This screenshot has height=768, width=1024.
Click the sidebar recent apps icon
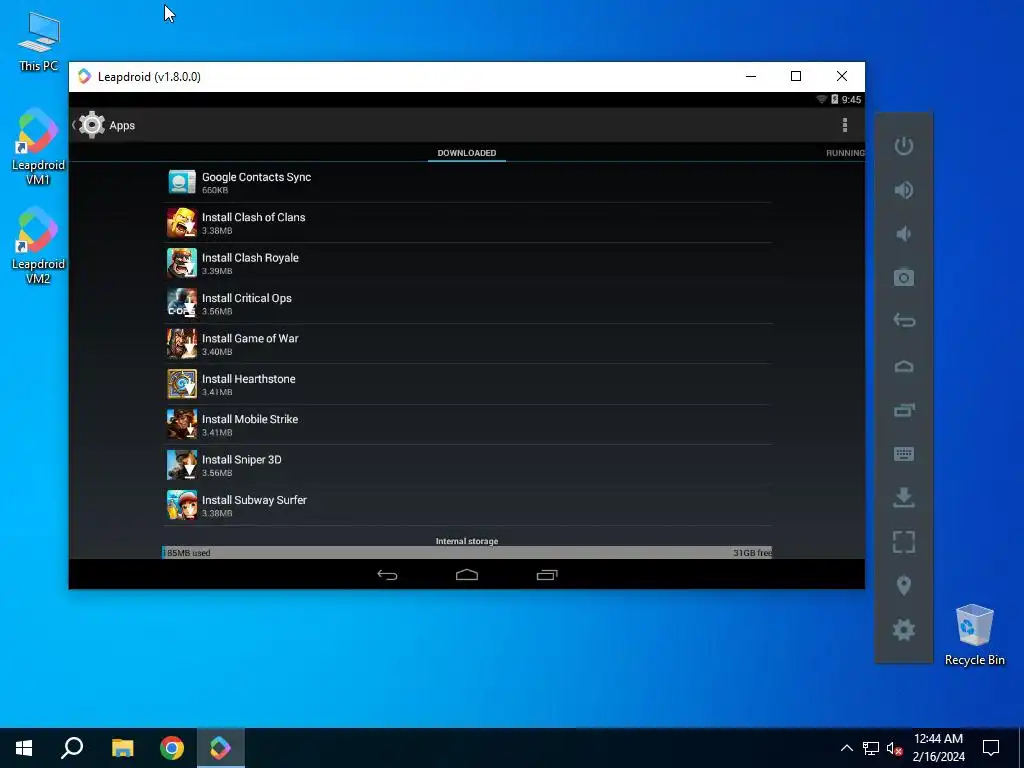[x=904, y=410]
